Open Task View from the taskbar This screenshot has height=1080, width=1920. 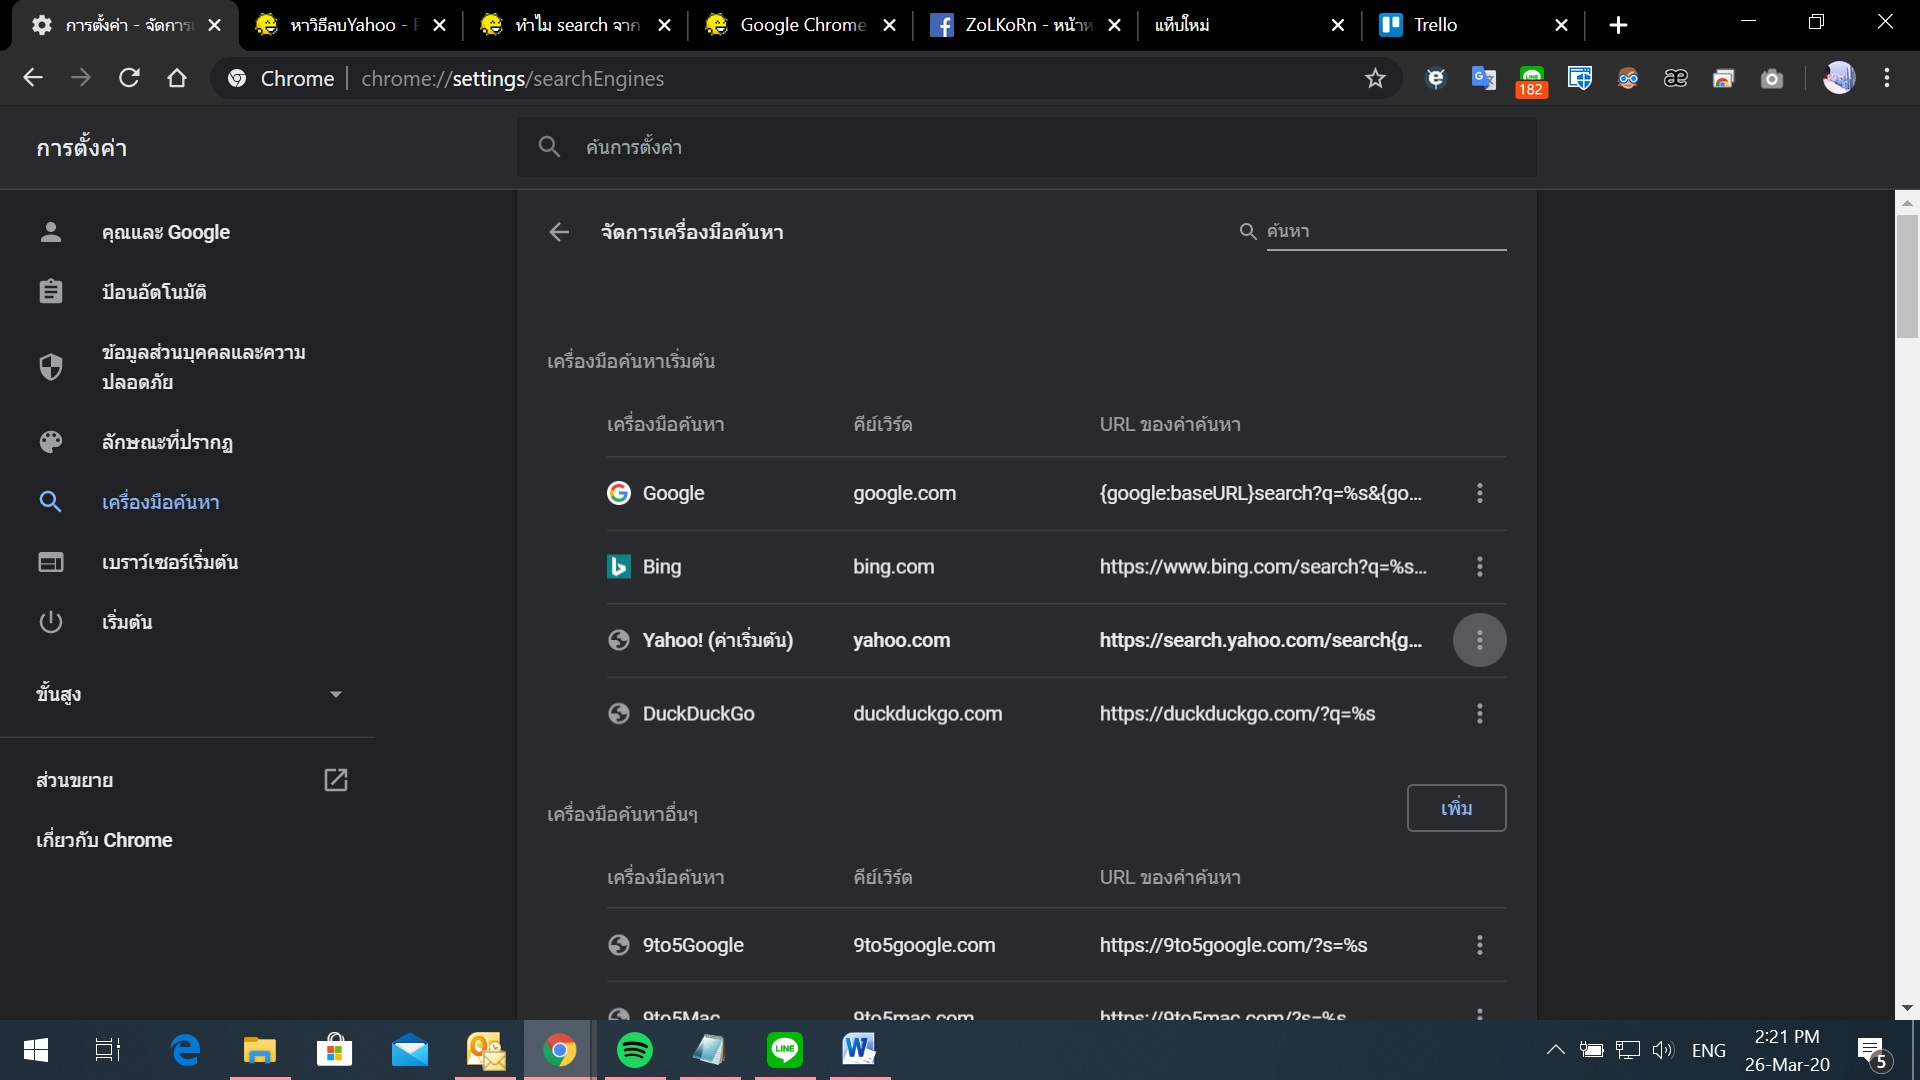coord(108,1050)
